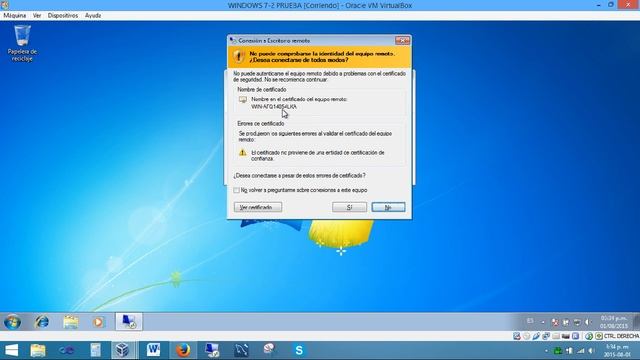Open the guest clock showing 01/08/2015
This screenshot has height=360, width=640.
coord(614,322)
